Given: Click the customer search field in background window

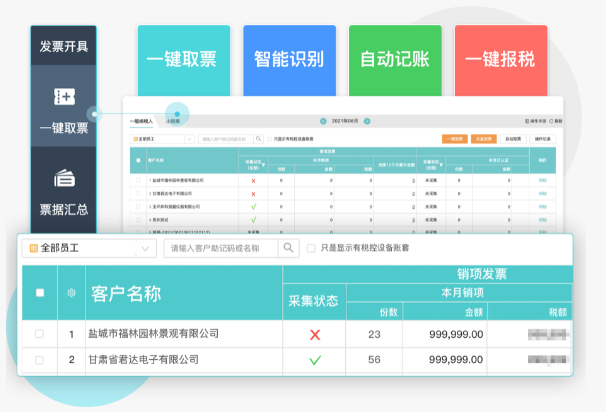Looking at the screenshot, I should pos(226,139).
